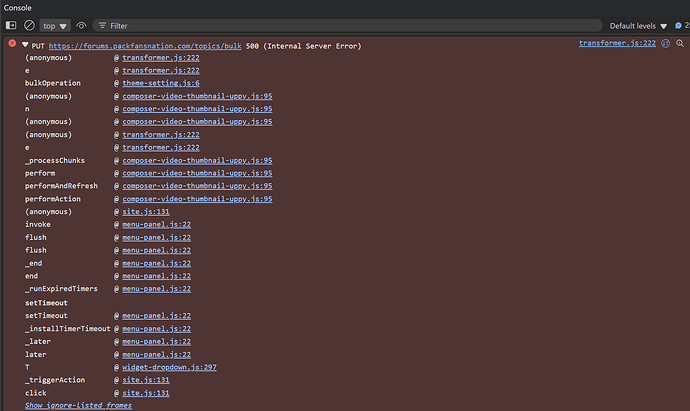Open menu-panel.js:22 link in 'later' frame
The width and height of the screenshot is (690, 411).
(x=156, y=354)
